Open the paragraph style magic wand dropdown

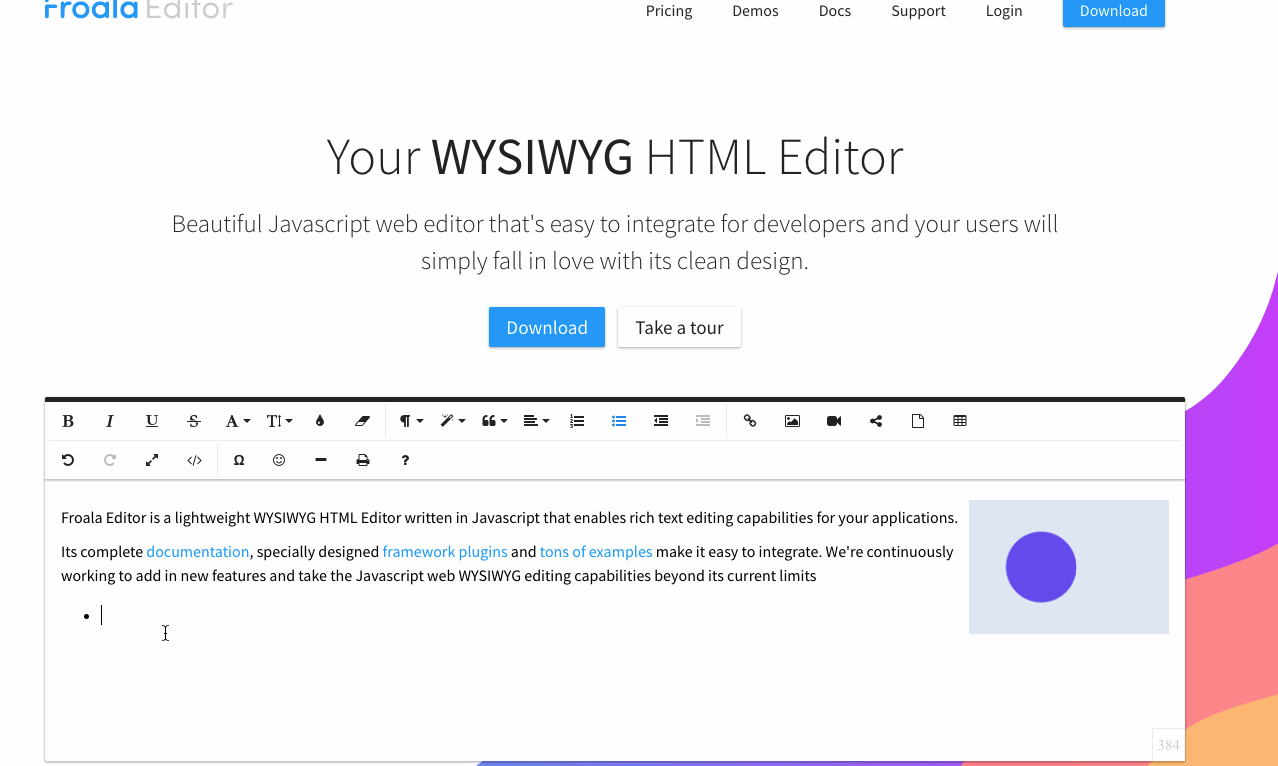coord(453,421)
